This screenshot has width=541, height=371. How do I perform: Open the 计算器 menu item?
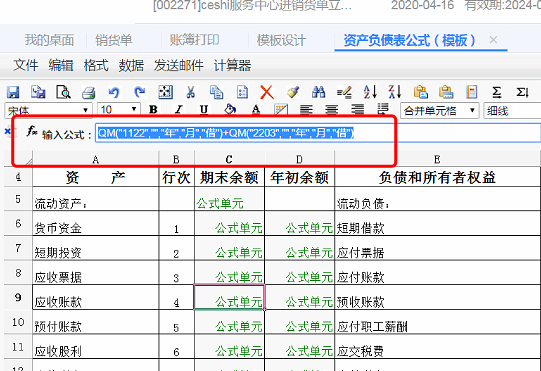[233, 66]
